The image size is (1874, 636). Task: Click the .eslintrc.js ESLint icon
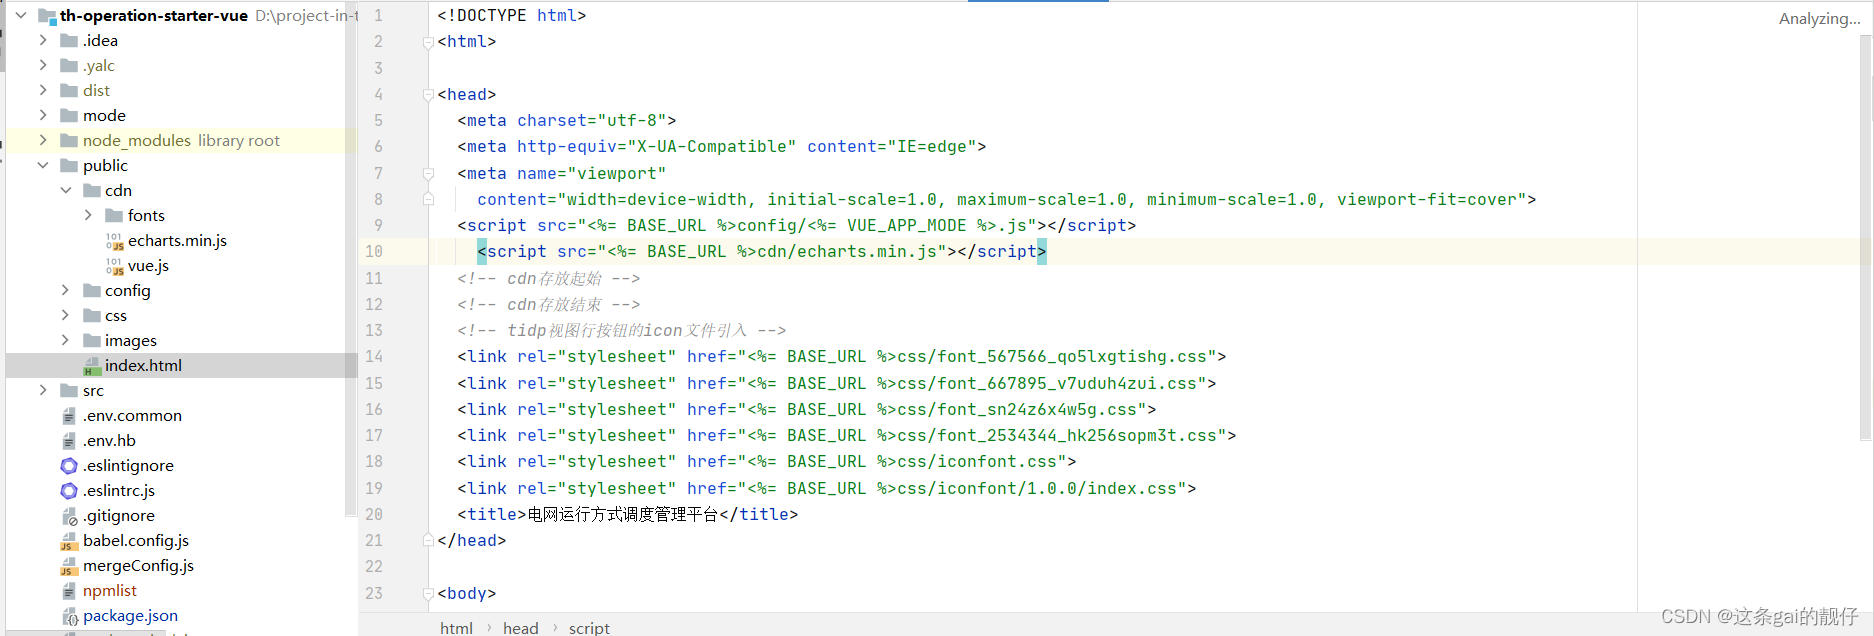tap(69, 490)
